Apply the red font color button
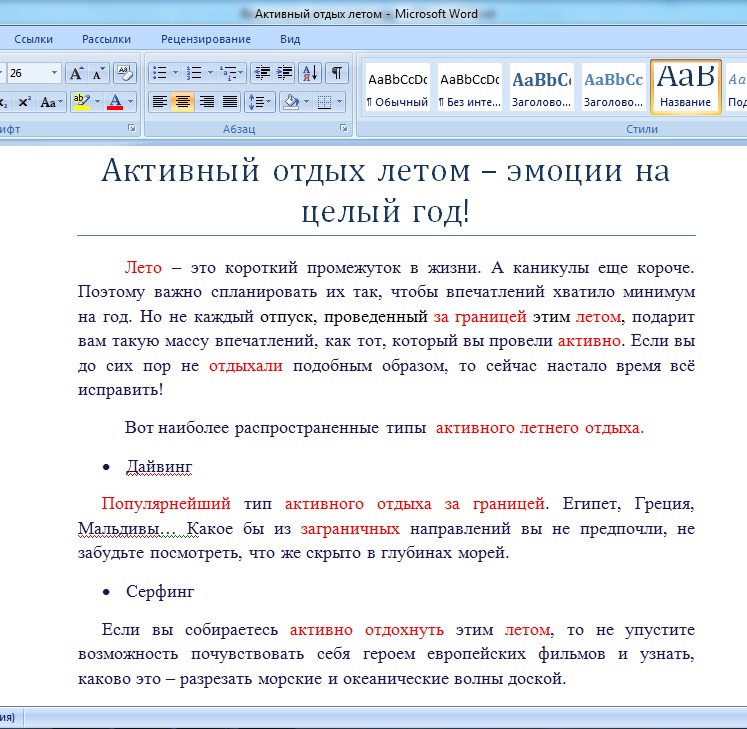Image resolution: width=747 pixels, height=729 pixels. pyautogui.click(x=115, y=102)
